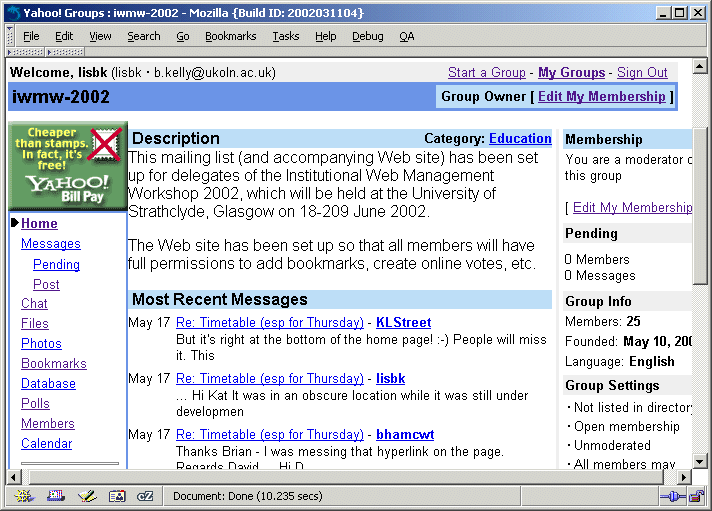Screen dimensions: 712x511
Task: Click the horizontal scrollbar left arrow
Action: point(13,477)
